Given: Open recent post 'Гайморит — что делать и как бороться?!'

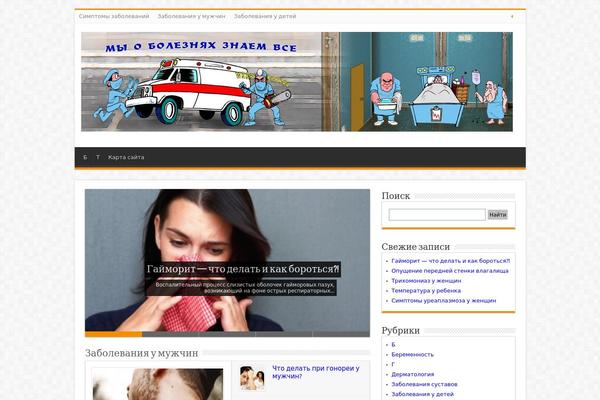Looking at the screenshot, I should 450,261.
